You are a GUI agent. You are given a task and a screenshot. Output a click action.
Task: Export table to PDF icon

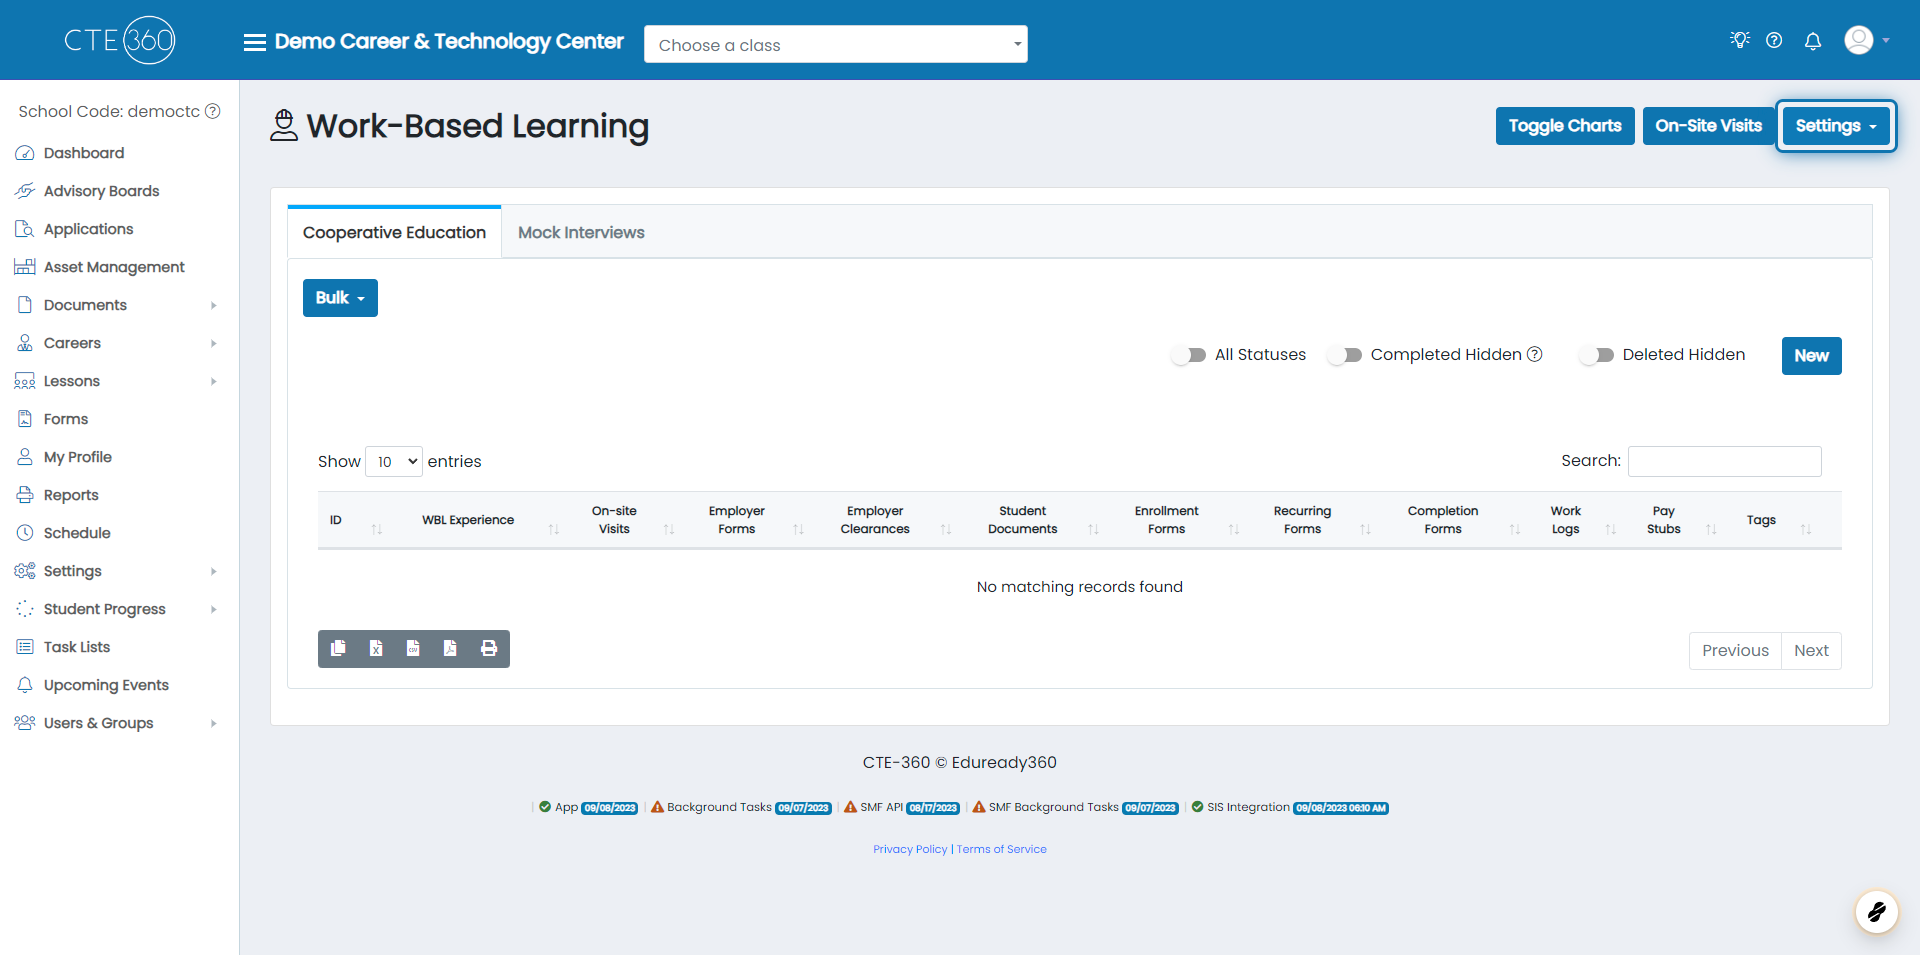click(x=450, y=648)
